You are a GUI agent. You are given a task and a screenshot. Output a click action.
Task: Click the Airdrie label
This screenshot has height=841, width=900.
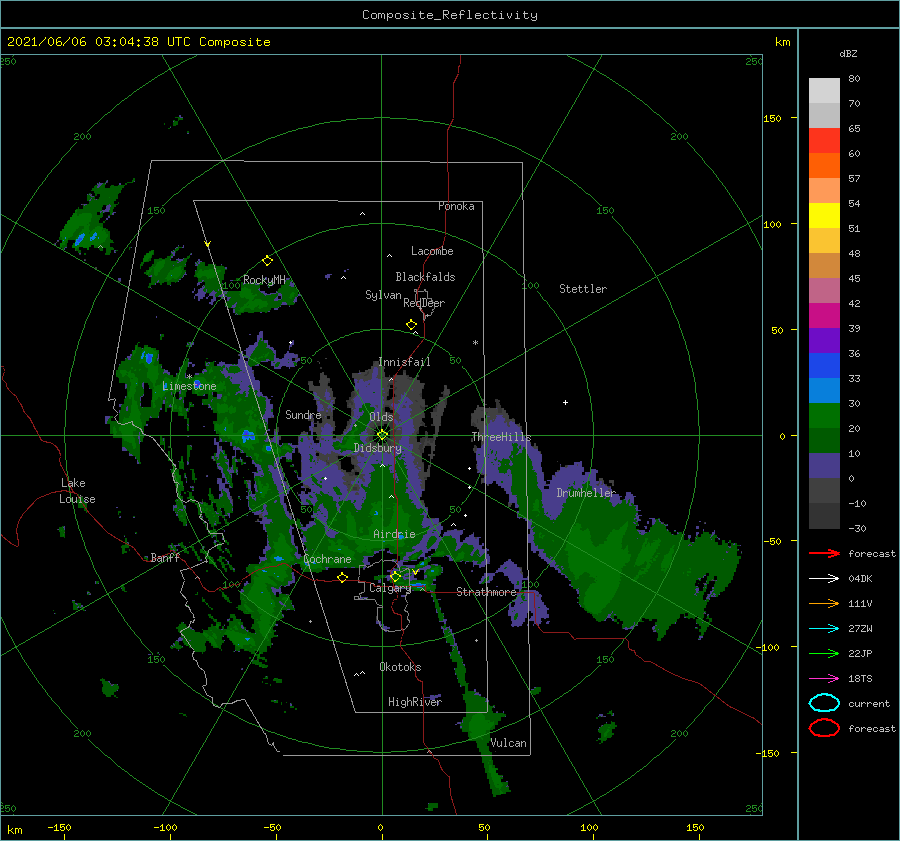(x=394, y=534)
